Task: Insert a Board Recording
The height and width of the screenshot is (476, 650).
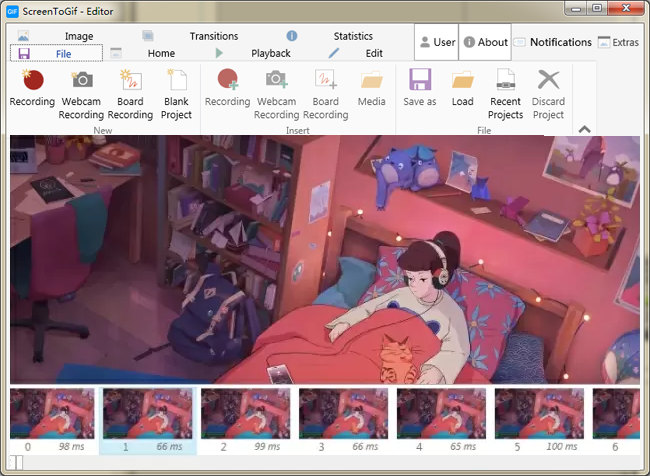Action: coord(325,95)
